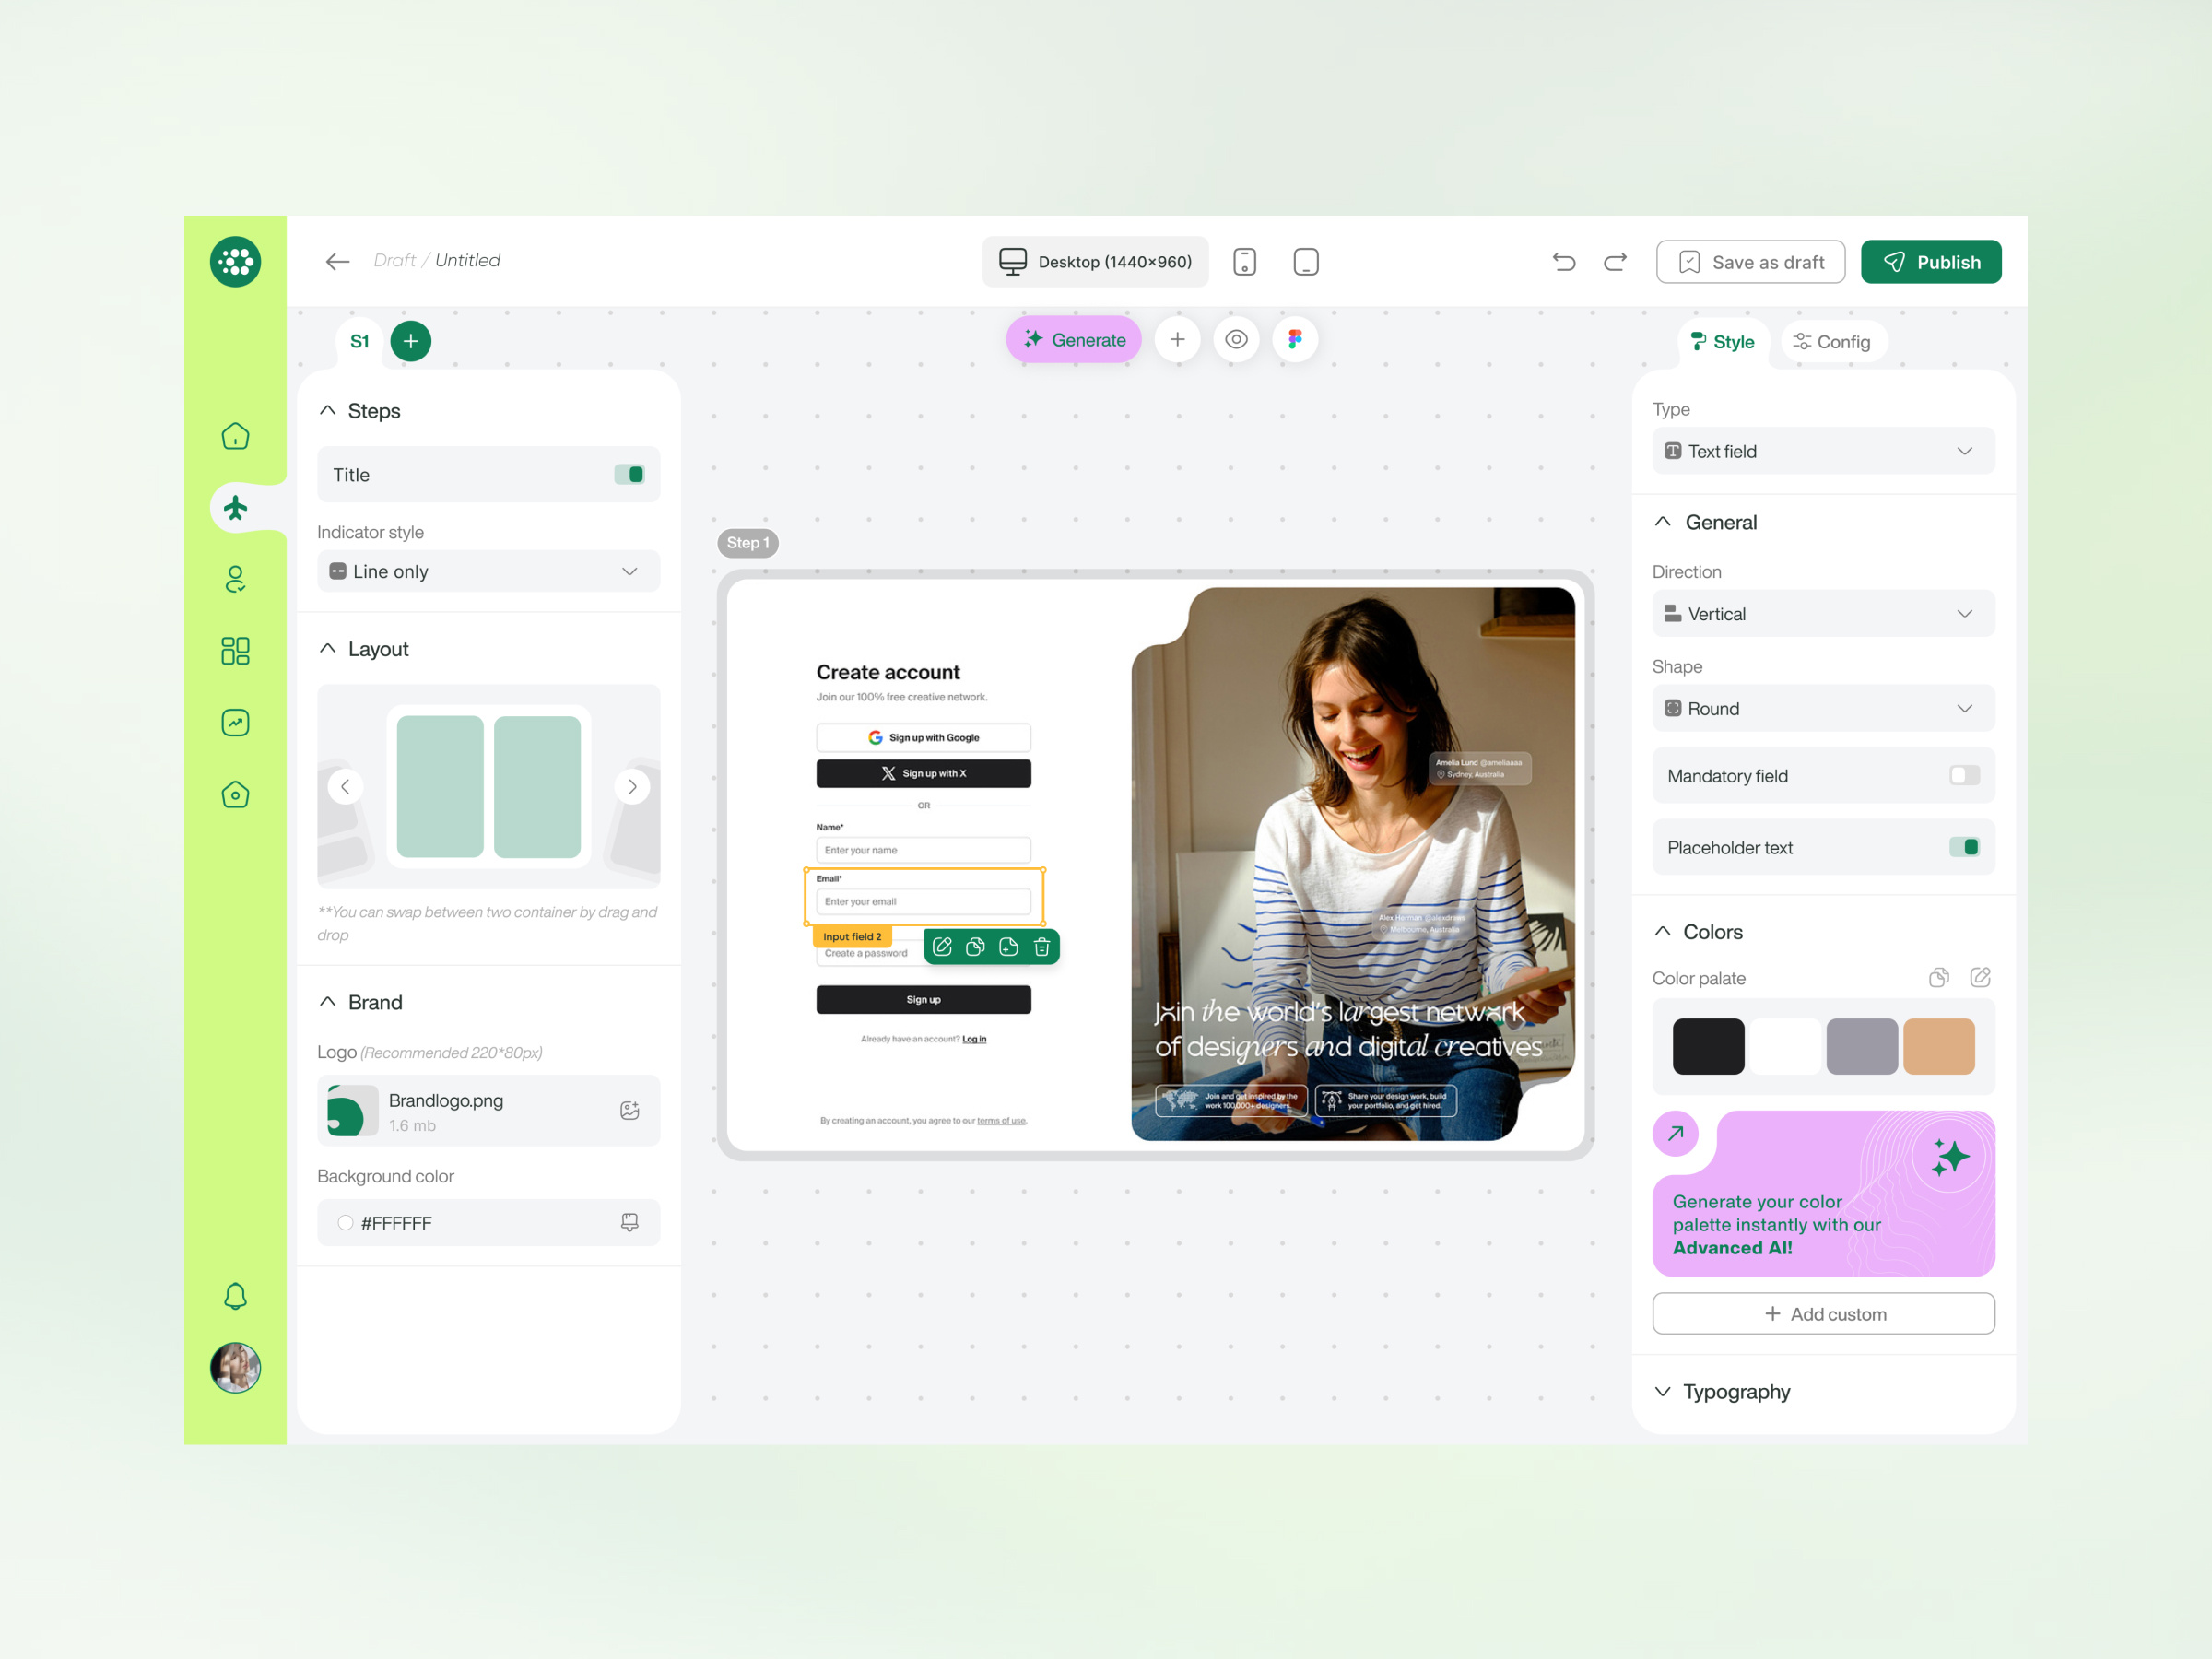This screenshot has height=1659, width=2212.
Task: Preview the design with the eye icon
Action: tap(1236, 339)
